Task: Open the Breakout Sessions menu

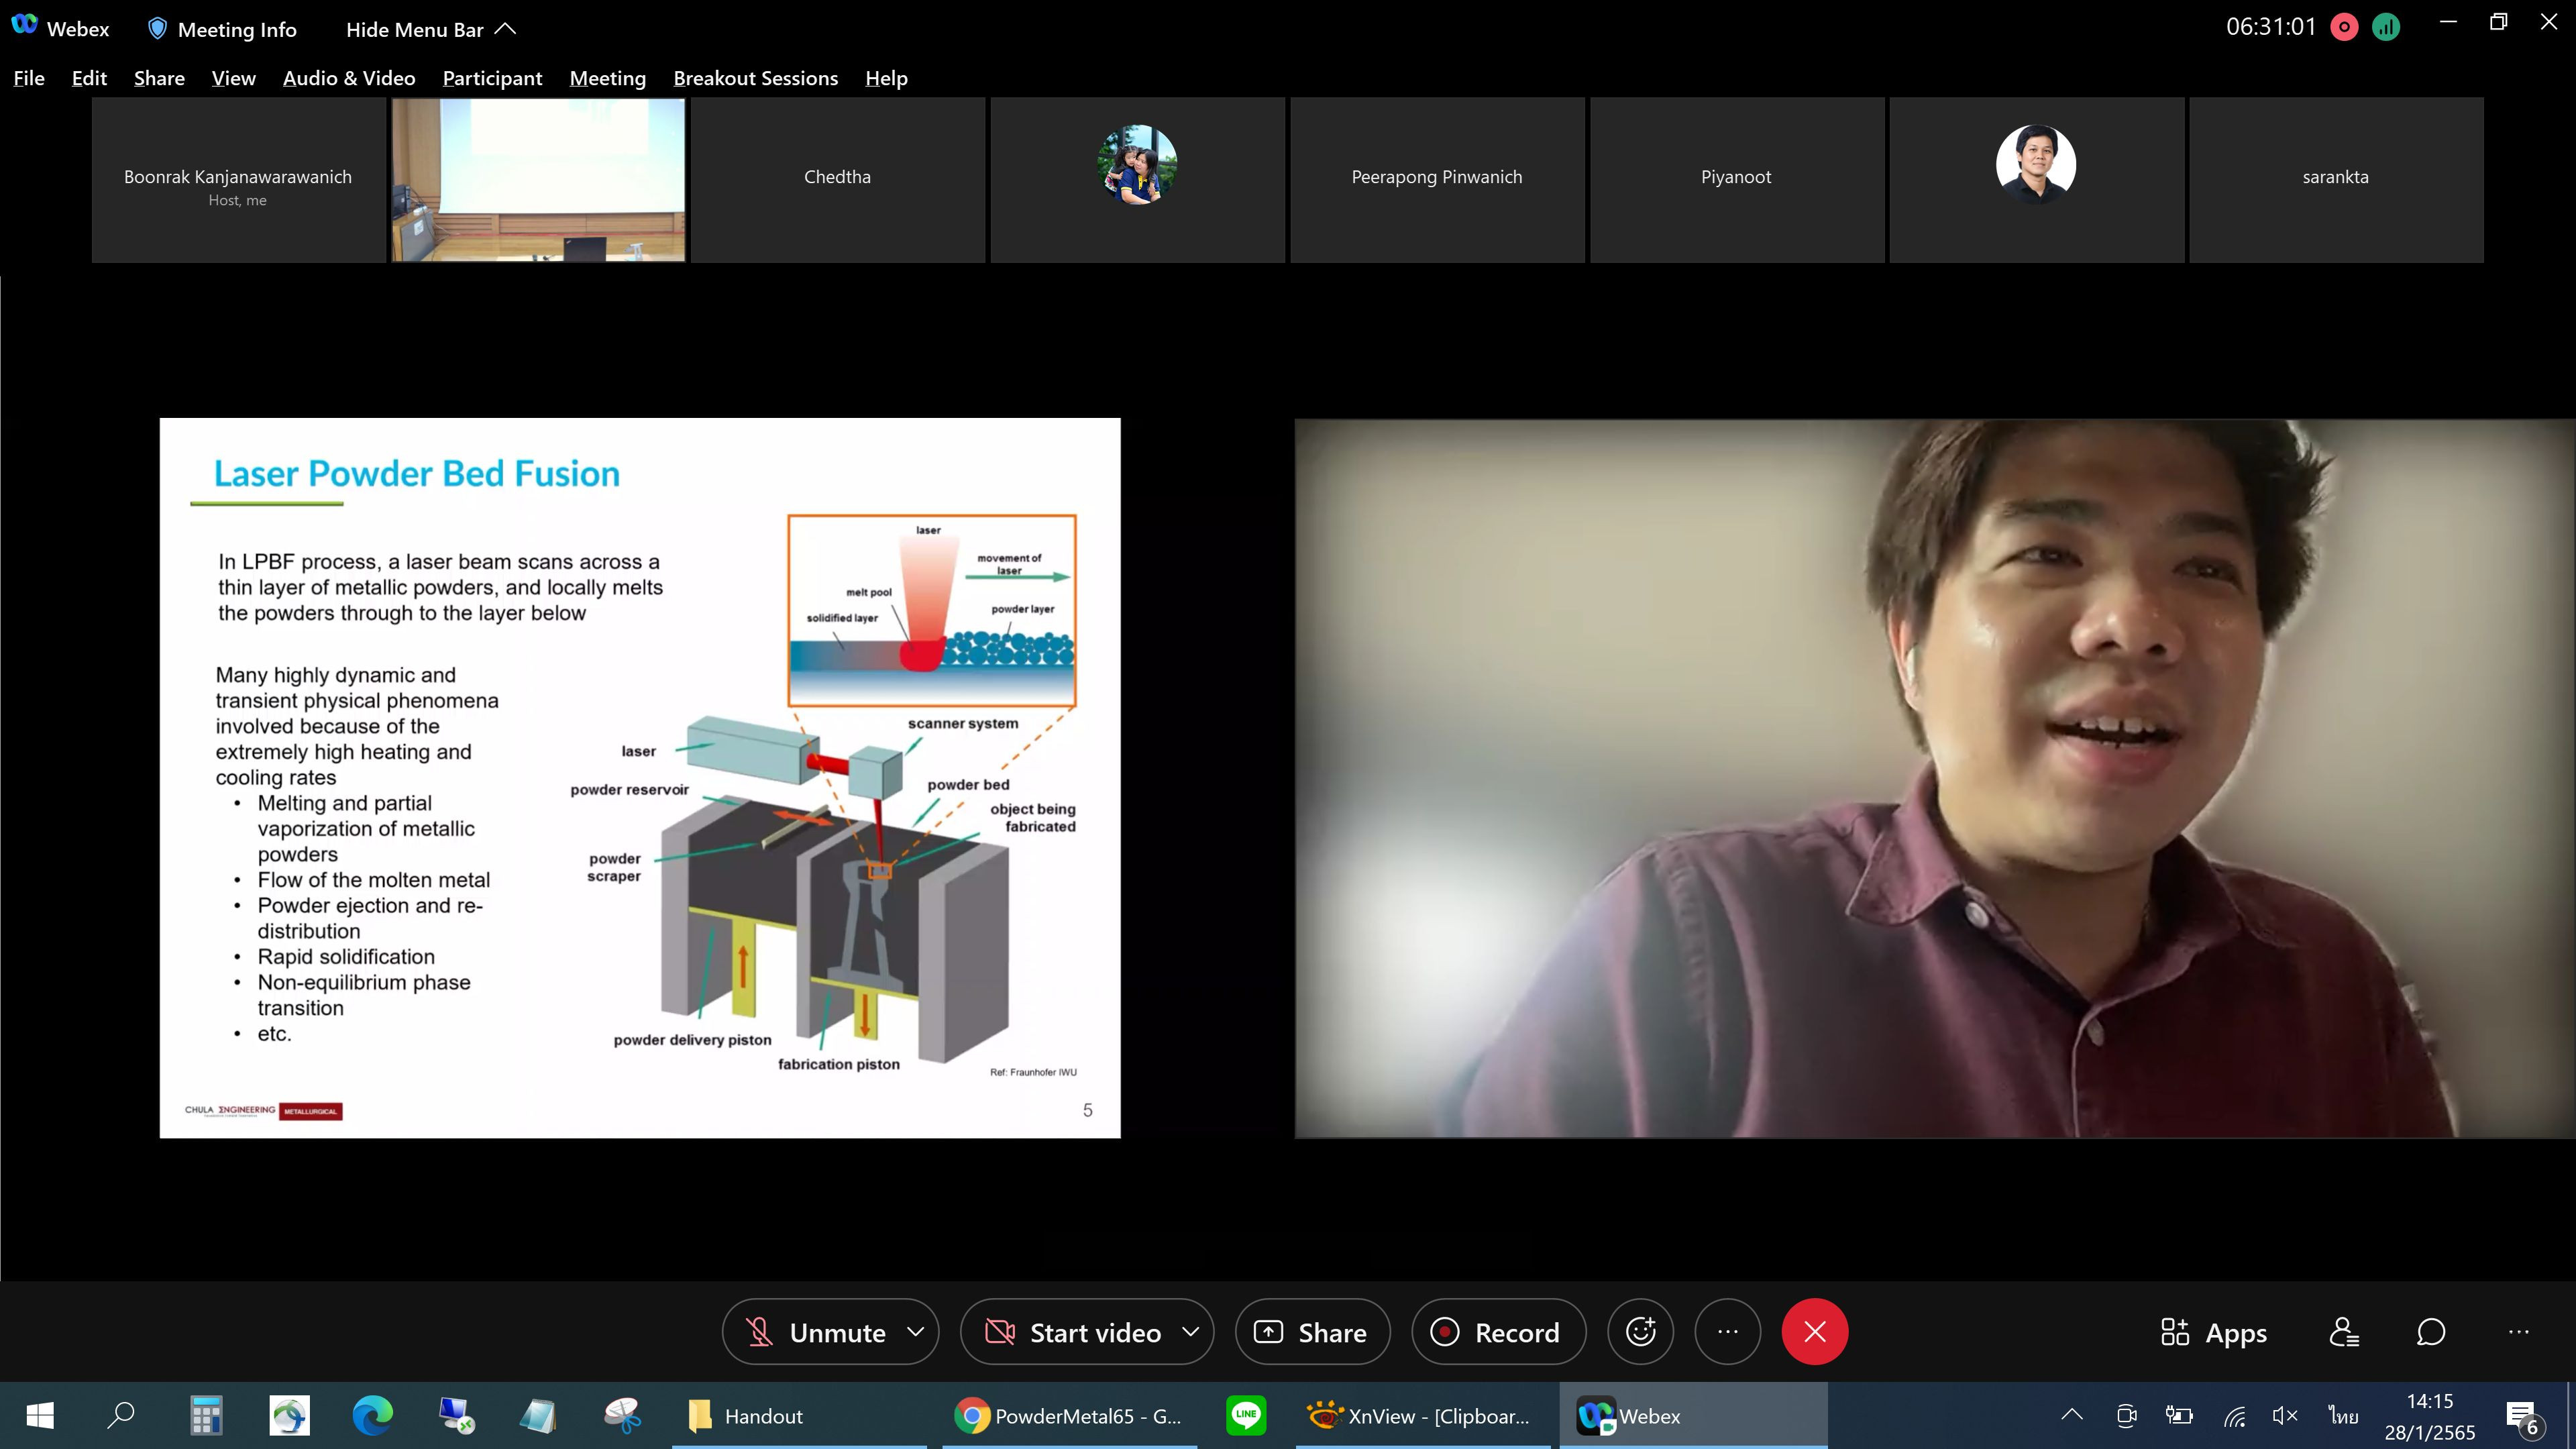Action: (x=755, y=78)
